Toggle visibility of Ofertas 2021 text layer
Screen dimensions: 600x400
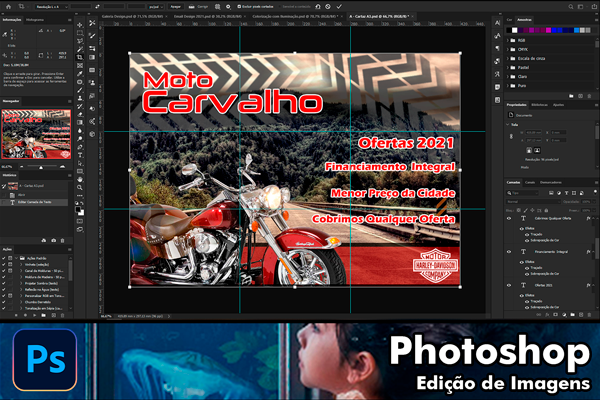click(x=510, y=285)
